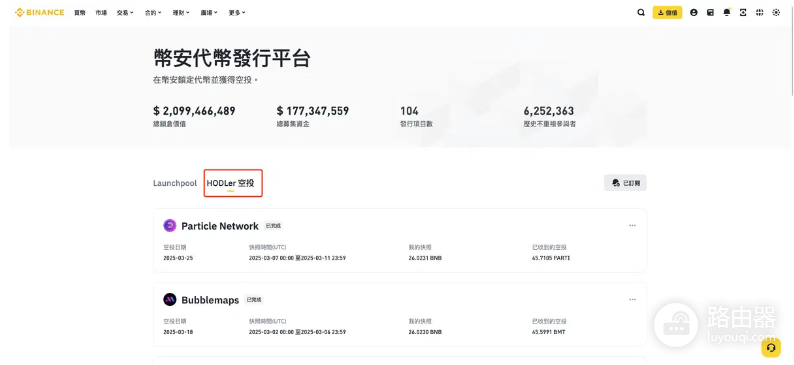Expand the 合約 dropdown menu
The image size is (794, 365).
coord(153,13)
